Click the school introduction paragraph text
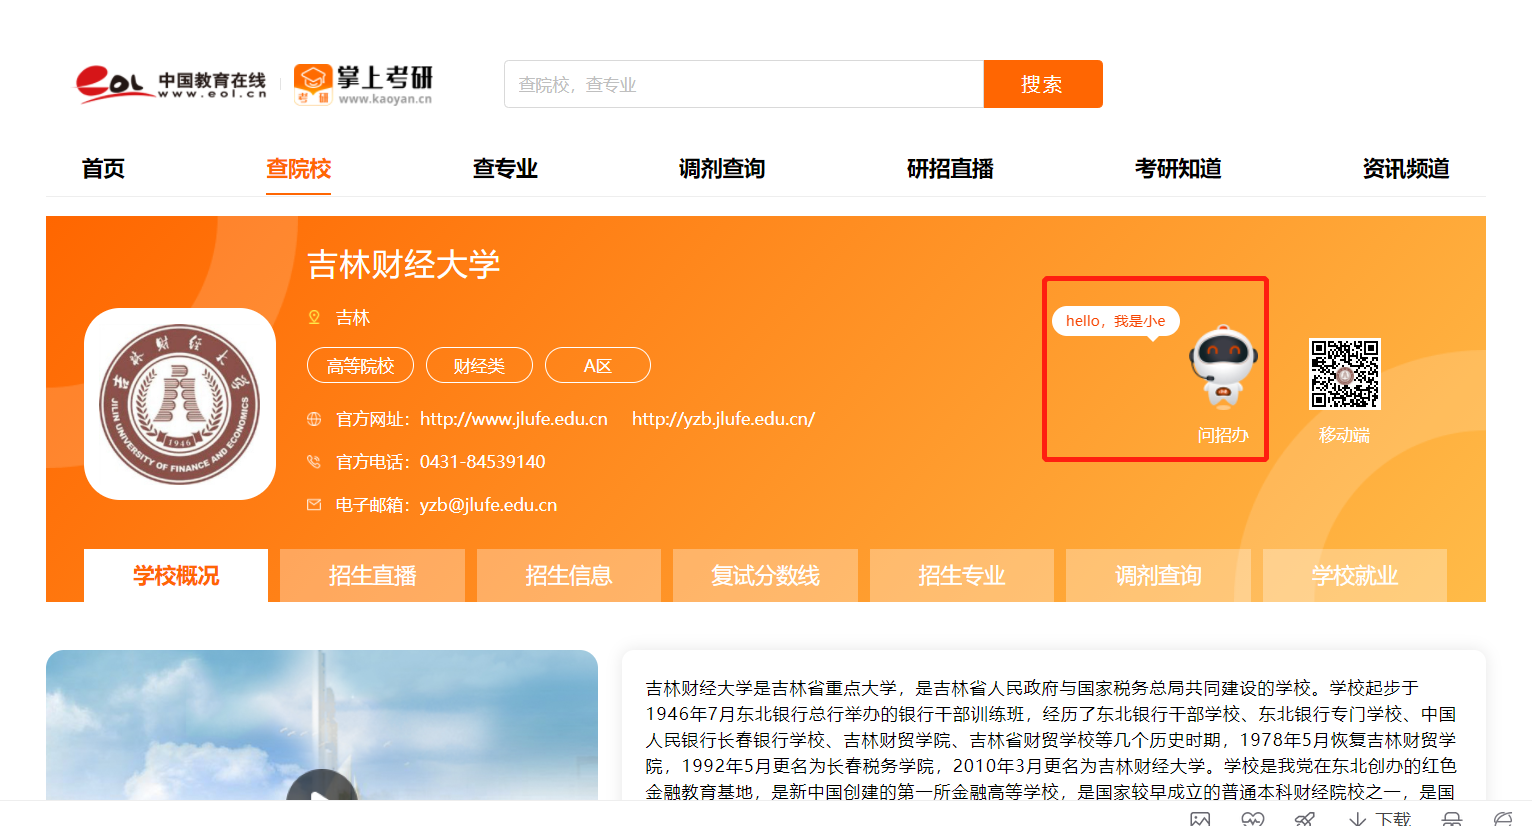The width and height of the screenshot is (1532, 826). click(1051, 740)
